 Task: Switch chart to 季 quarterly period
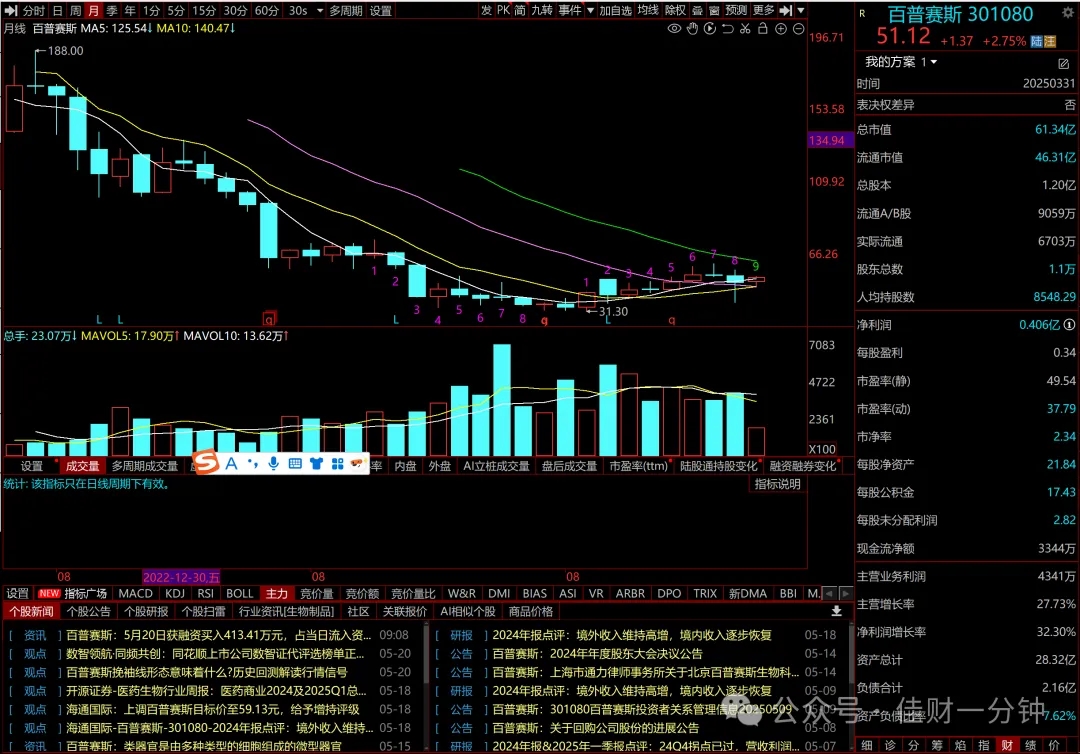(112, 10)
